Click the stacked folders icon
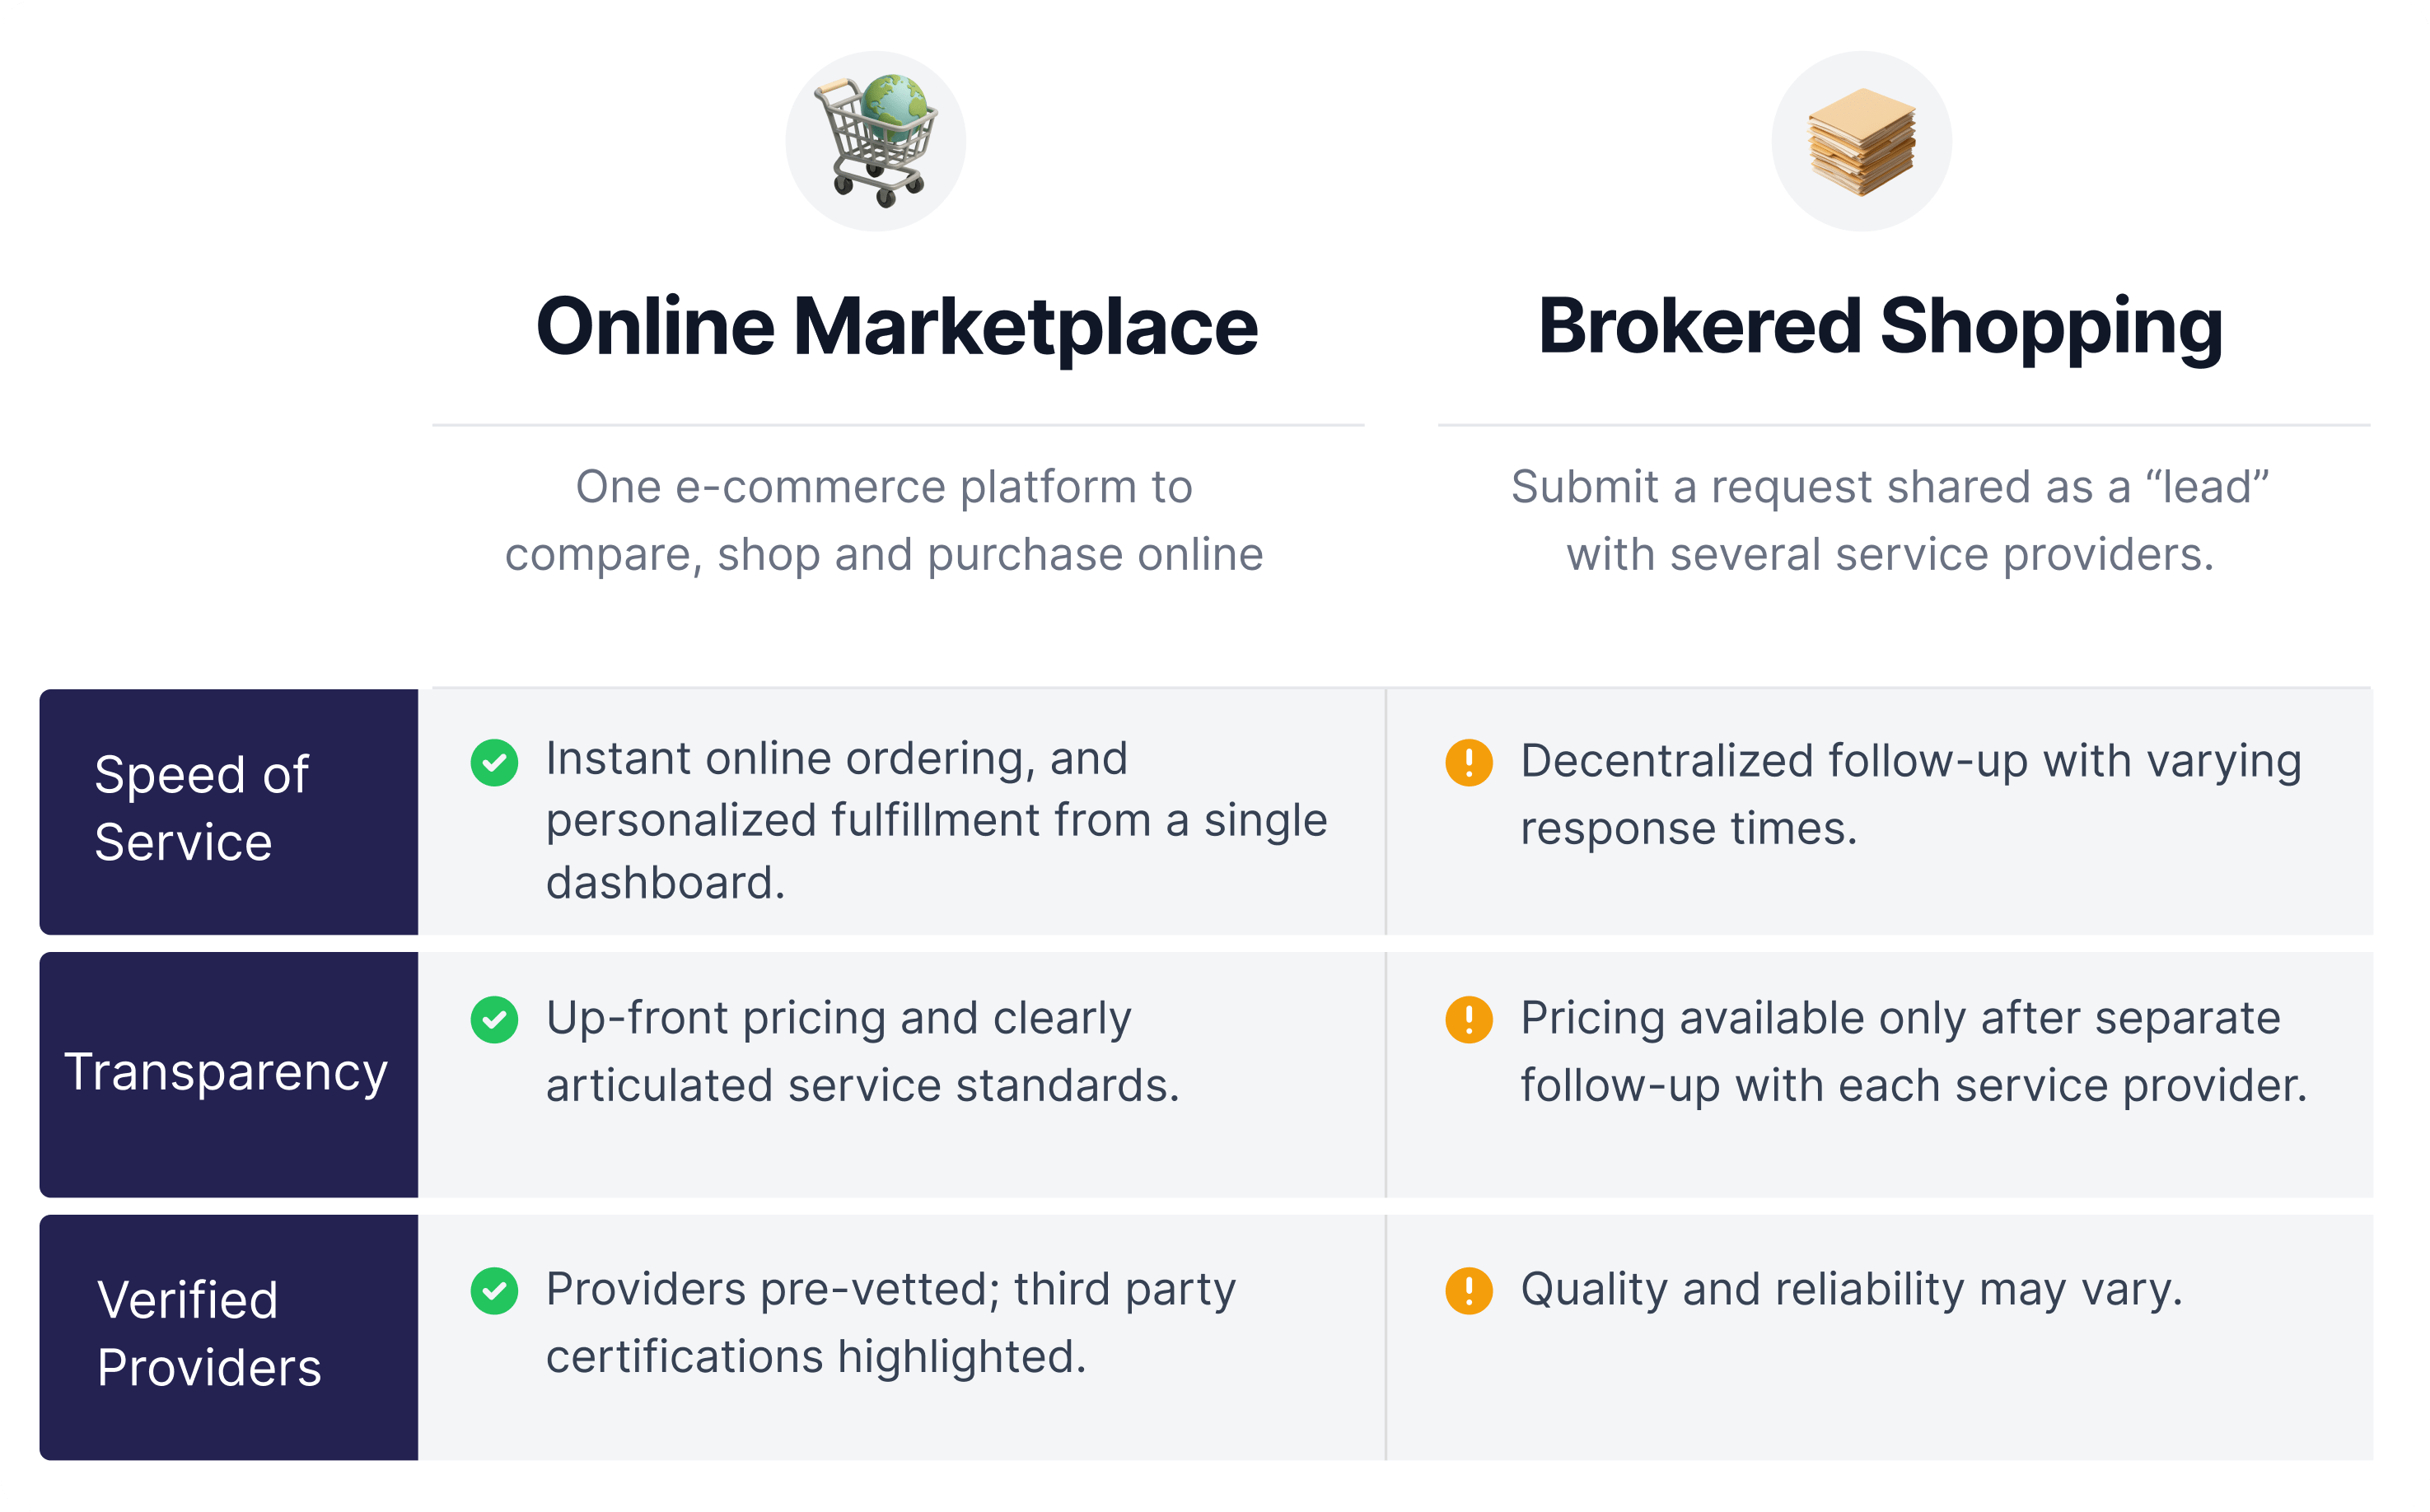The width and height of the screenshot is (2430, 1512). coord(1861,141)
